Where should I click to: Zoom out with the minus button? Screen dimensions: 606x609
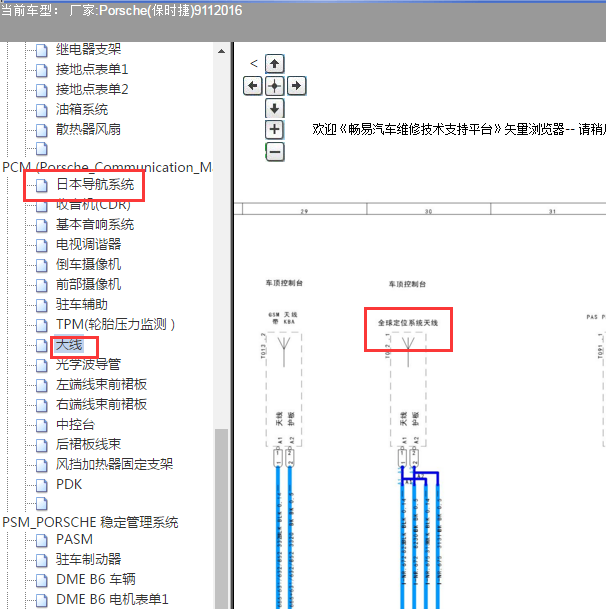tap(275, 152)
